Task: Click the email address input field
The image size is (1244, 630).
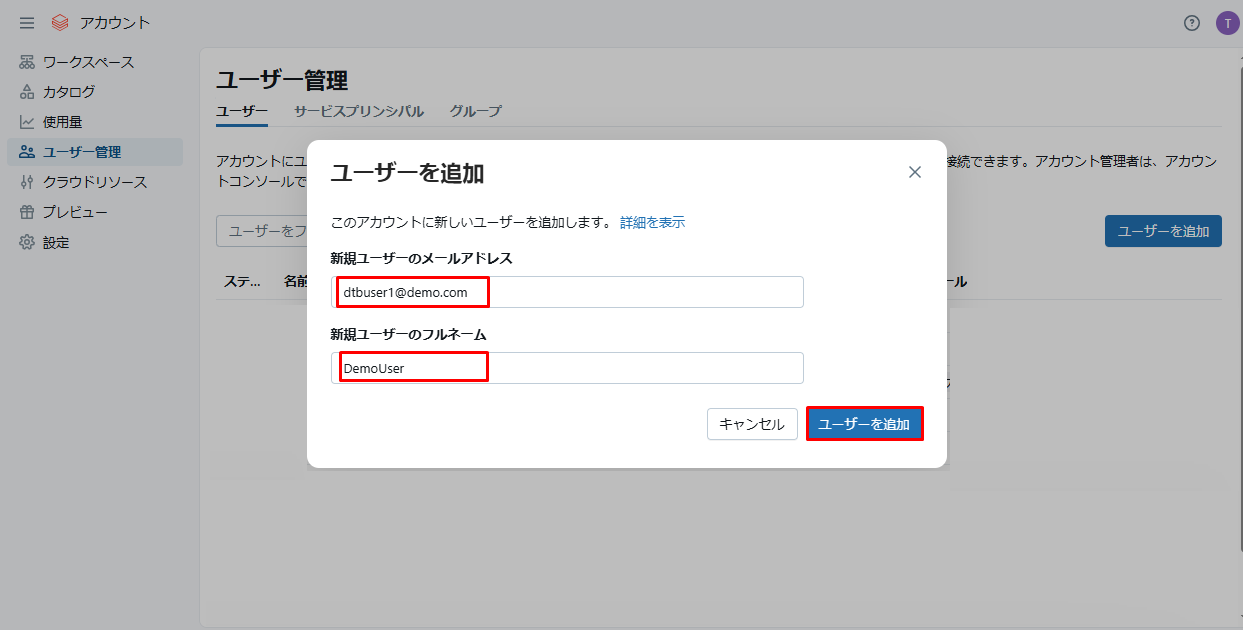Action: (567, 292)
